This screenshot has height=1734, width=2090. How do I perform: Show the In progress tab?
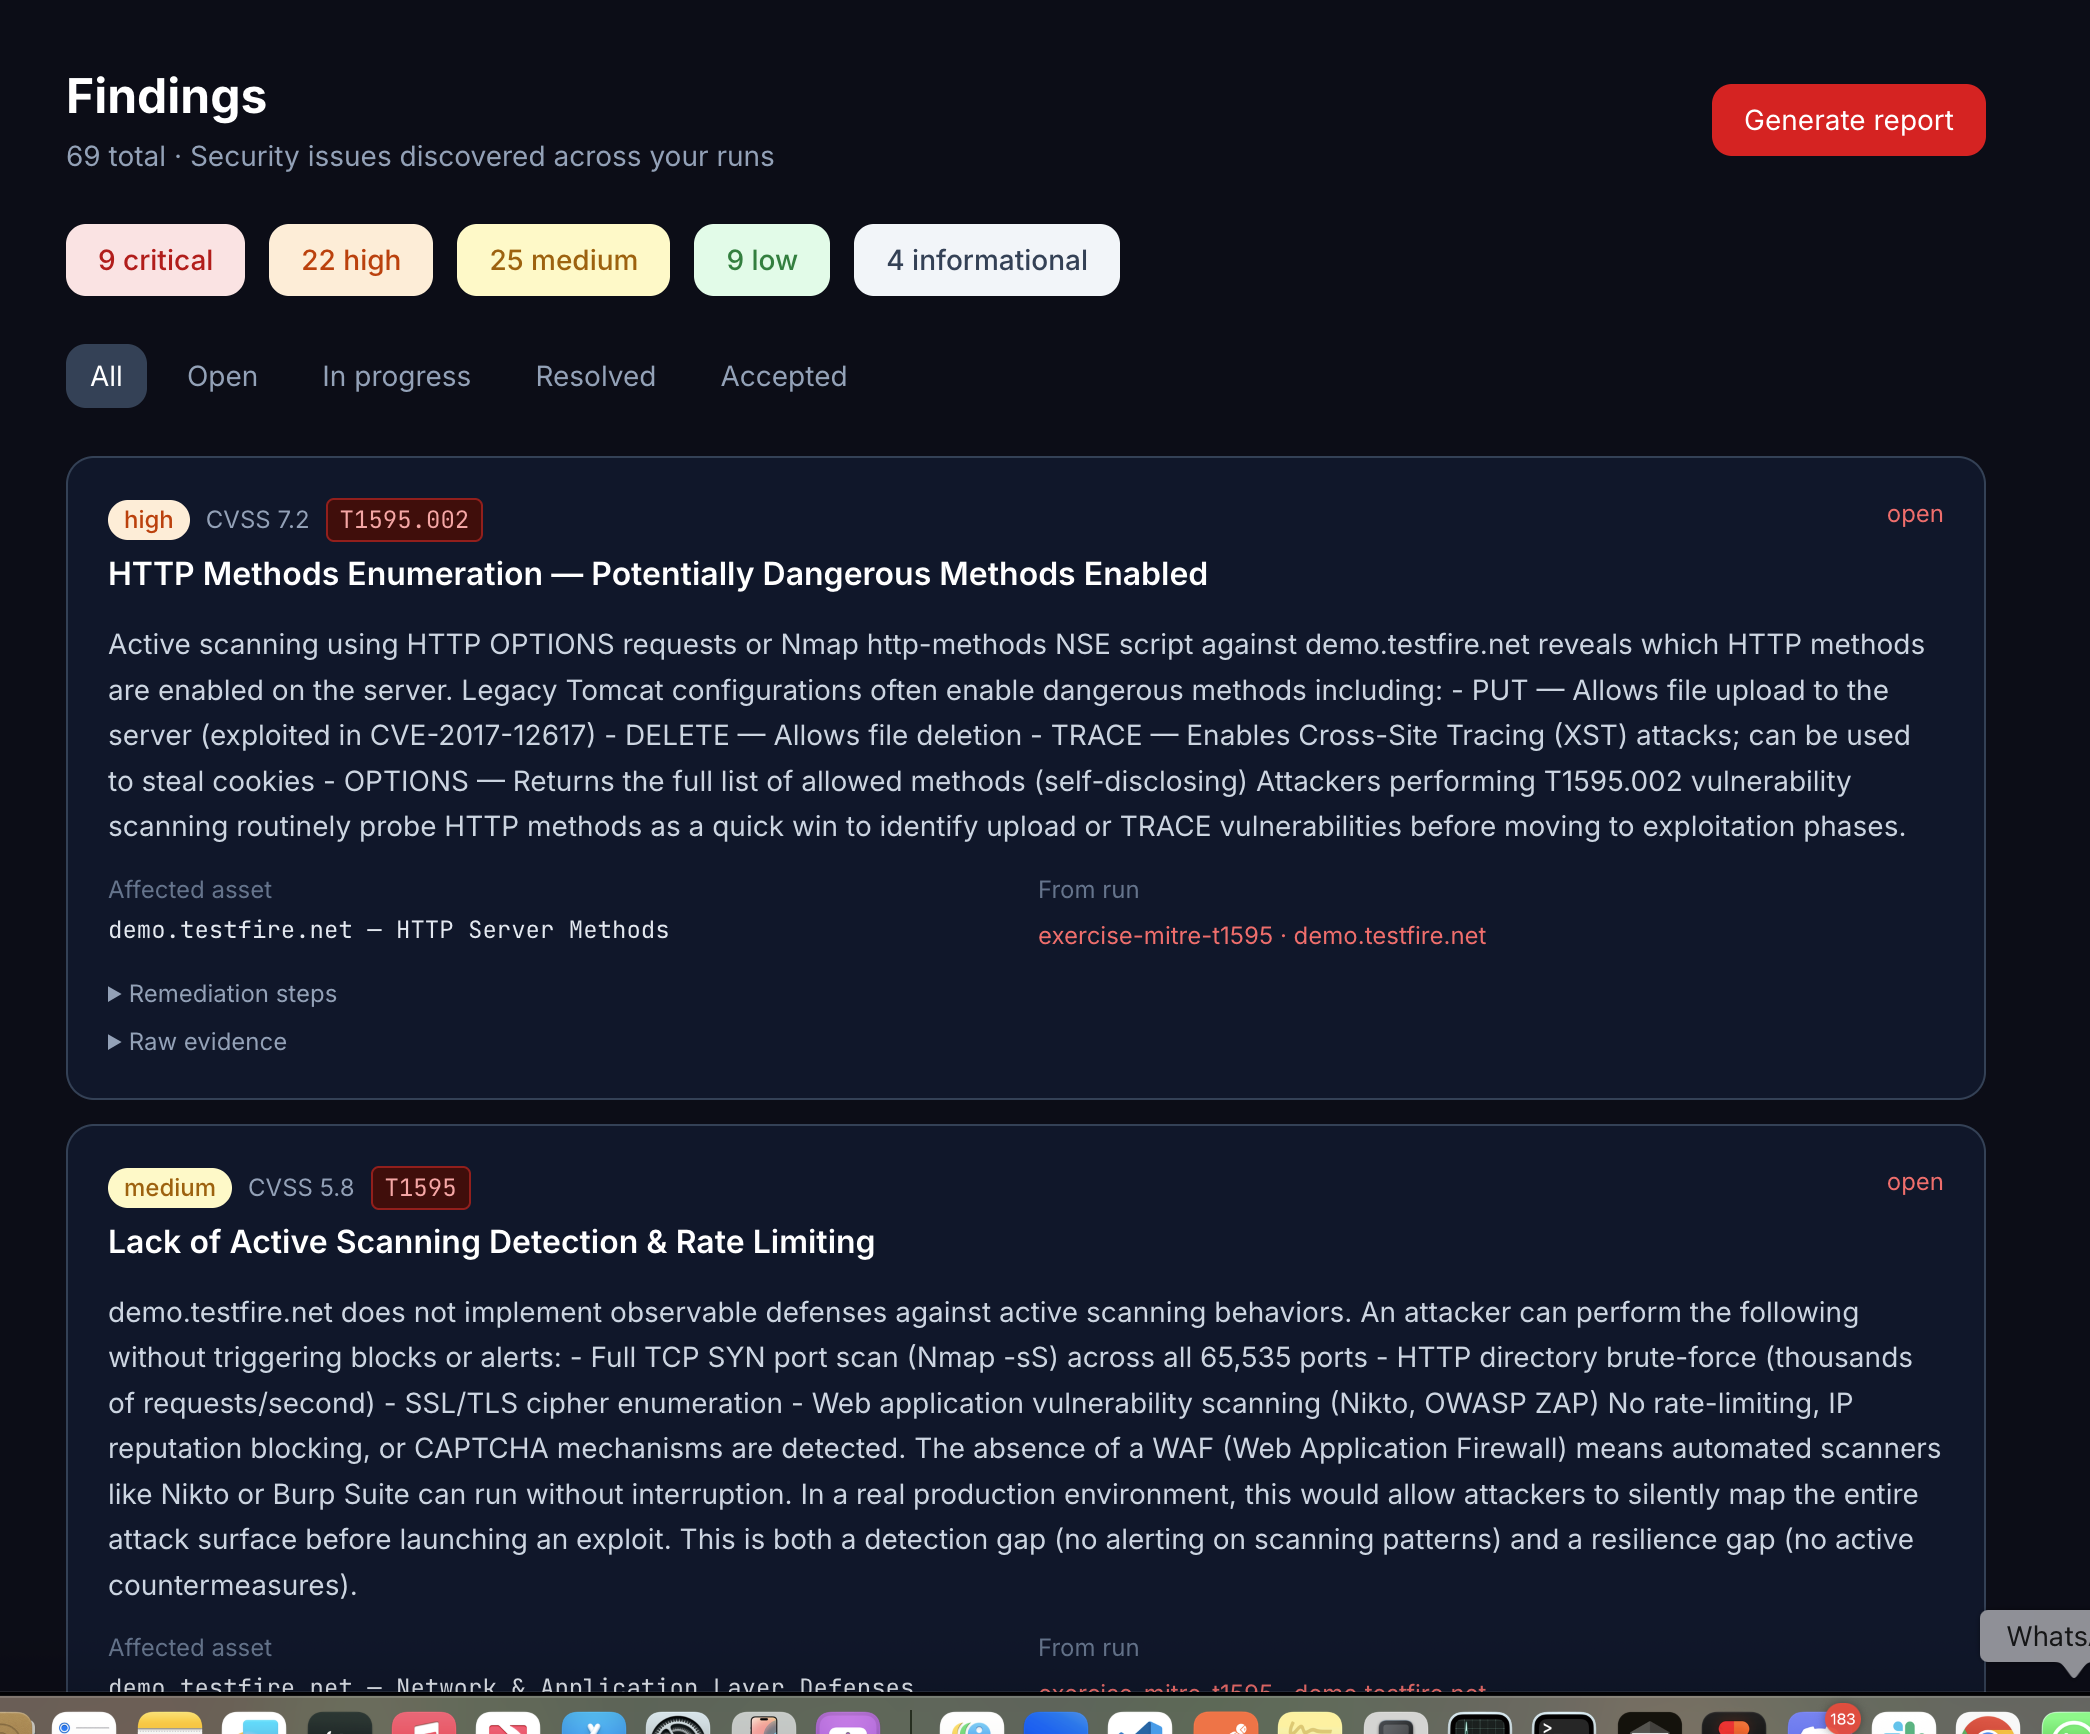point(396,376)
